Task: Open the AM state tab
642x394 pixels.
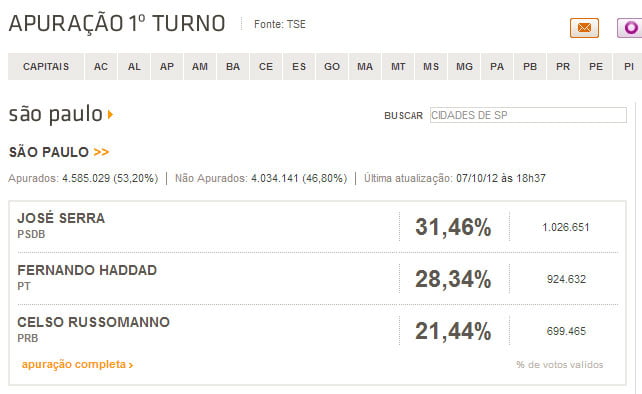Action: (x=200, y=66)
